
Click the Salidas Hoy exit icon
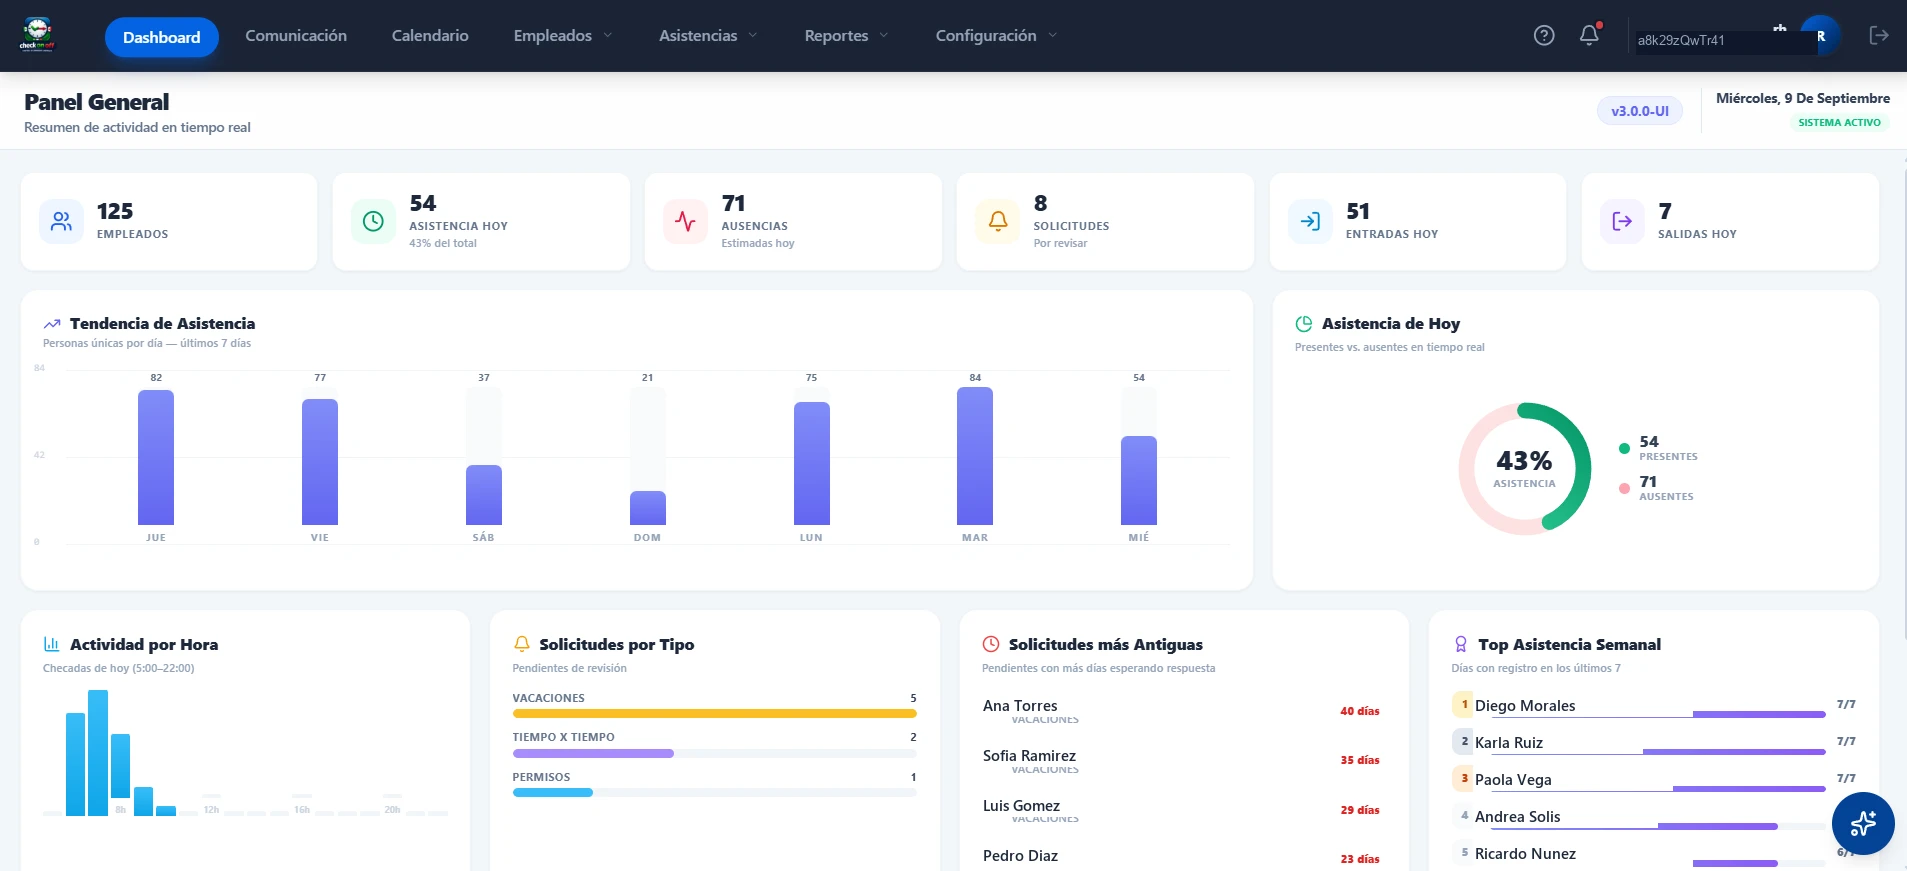click(x=1622, y=221)
